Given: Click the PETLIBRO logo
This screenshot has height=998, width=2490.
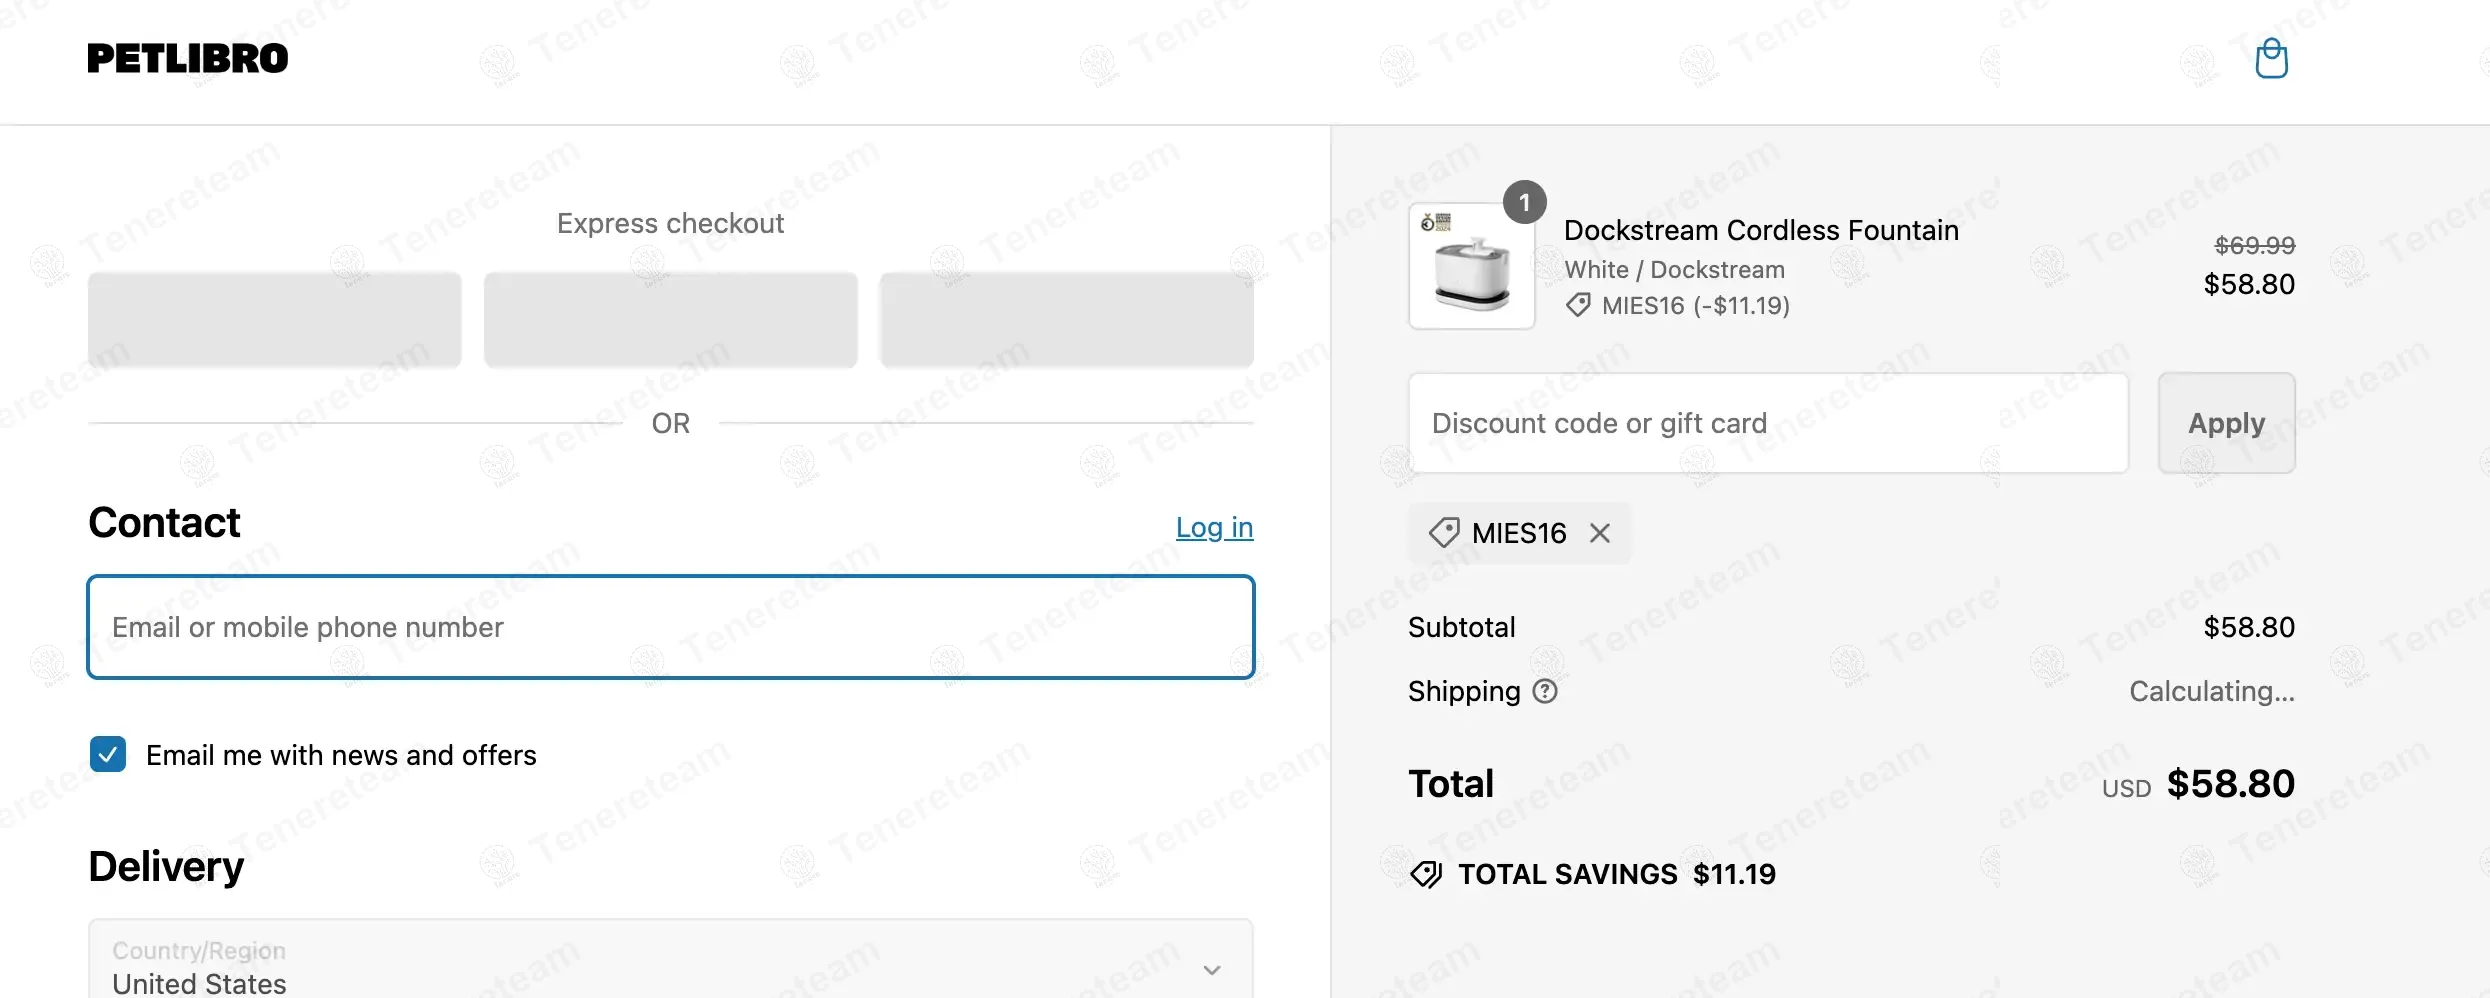Looking at the screenshot, I should click(188, 59).
